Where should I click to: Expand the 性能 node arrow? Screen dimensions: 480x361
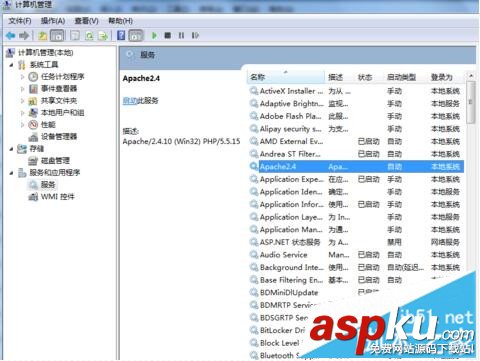22,125
